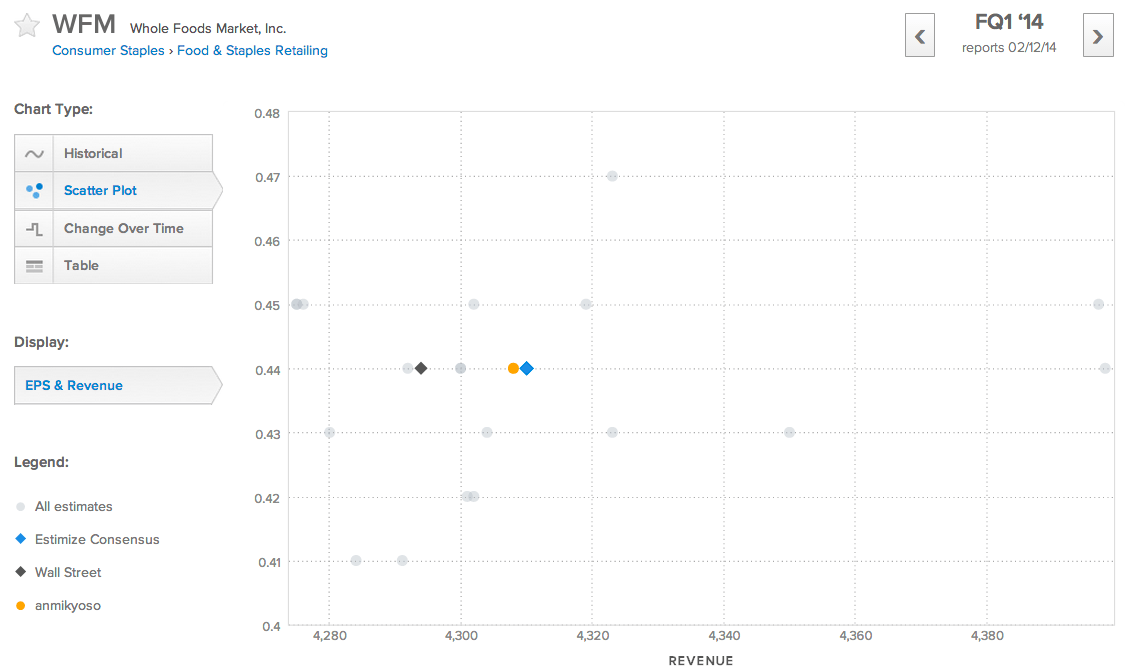Viewport: 1129px width, 668px height.
Task: Click the gray dot at 0.44 and 4,300
Action: click(x=461, y=369)
